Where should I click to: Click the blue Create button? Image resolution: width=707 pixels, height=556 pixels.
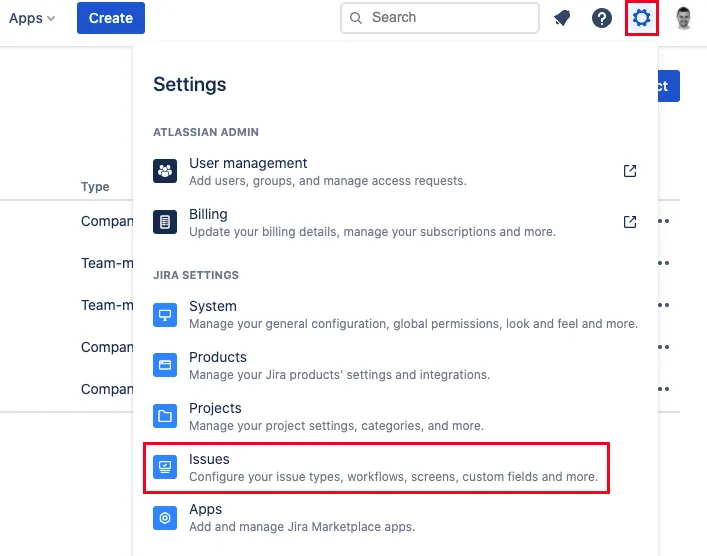pyautogui.click(x=111, y=18)
